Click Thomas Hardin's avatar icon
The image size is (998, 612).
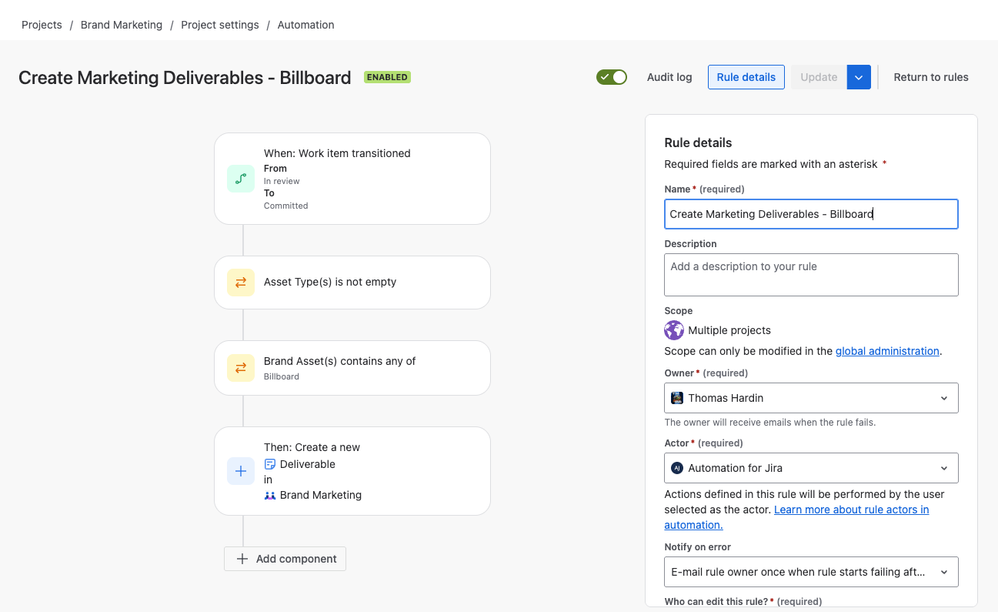[x=677, y=398]
